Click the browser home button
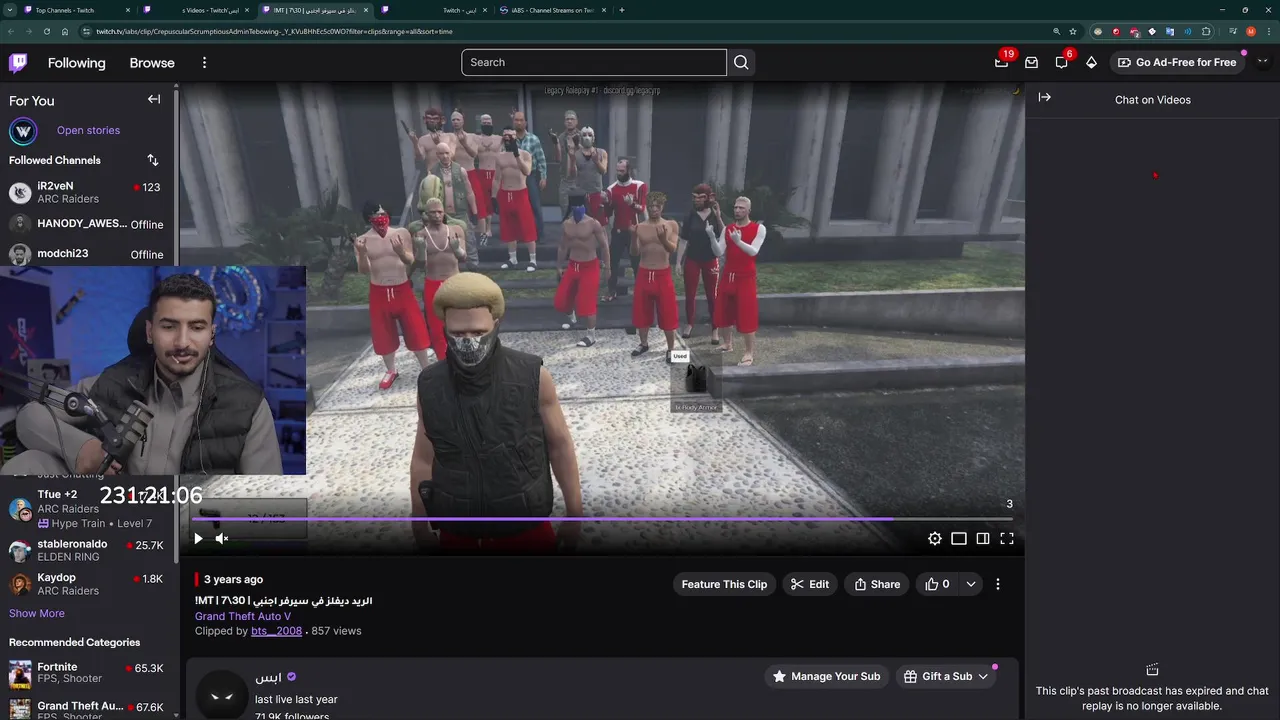Image resolution: width=1280 pixels, height=720 pixels. tap(64, 31)
